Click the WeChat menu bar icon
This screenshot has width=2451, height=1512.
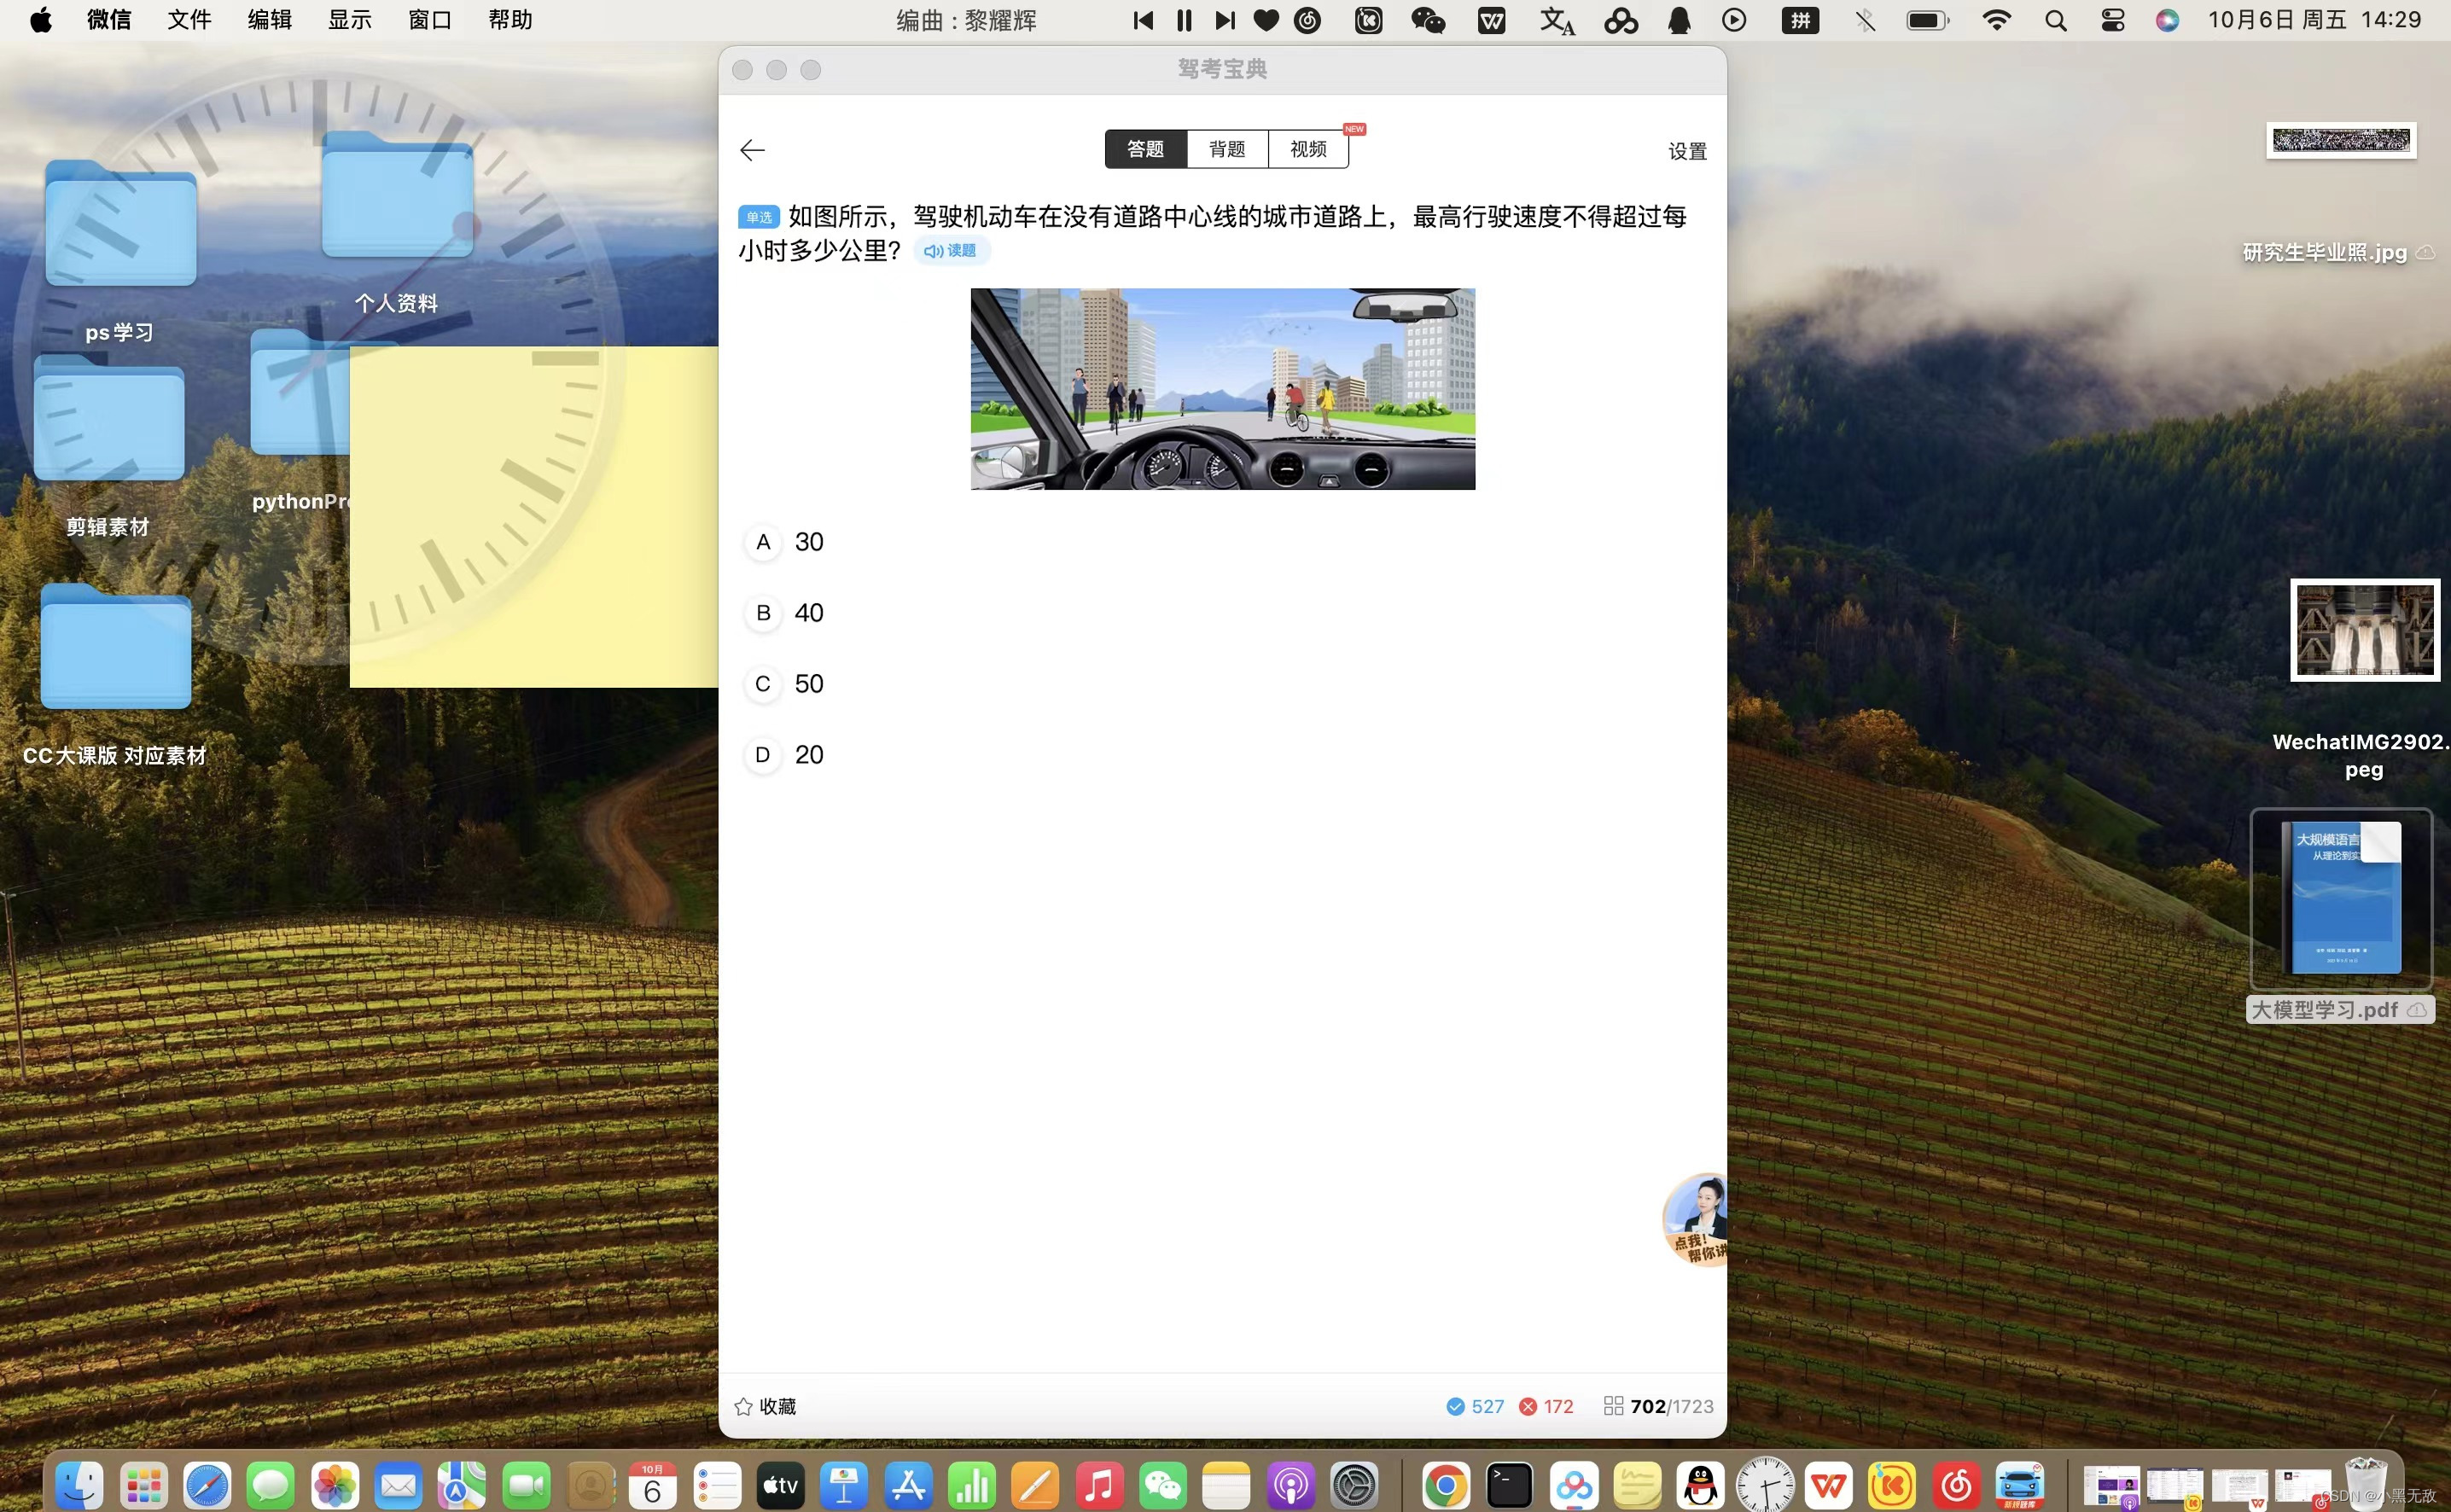[x=1428, y=20]
